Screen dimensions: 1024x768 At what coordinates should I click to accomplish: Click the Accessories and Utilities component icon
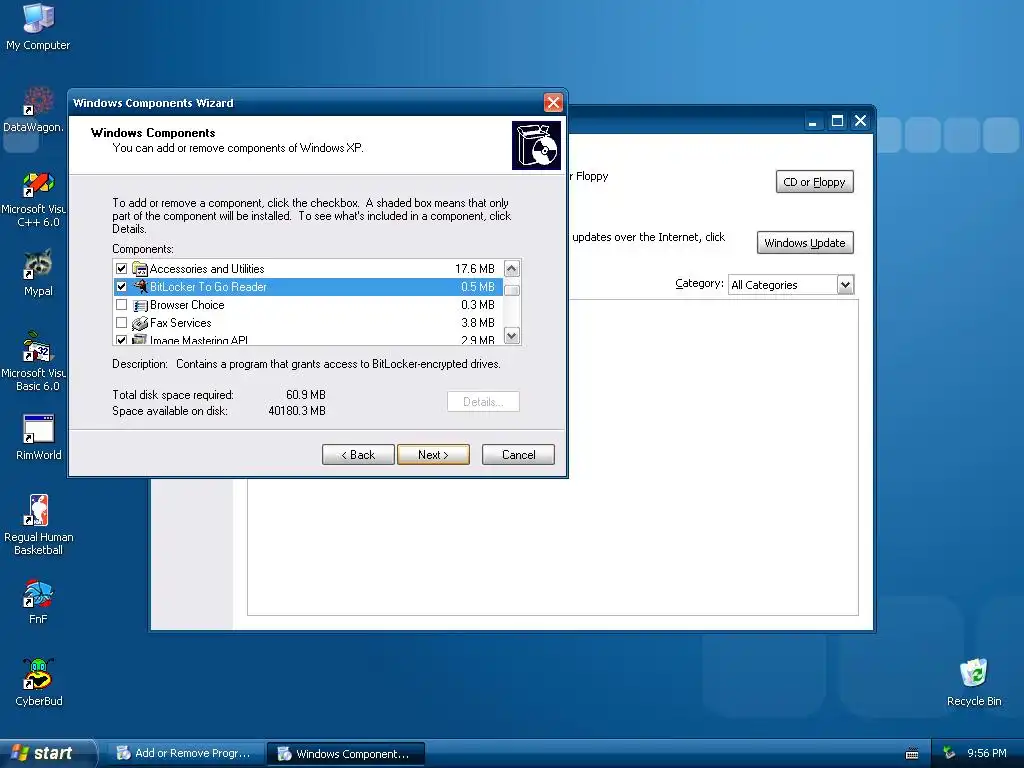click(x=140, y=268)
